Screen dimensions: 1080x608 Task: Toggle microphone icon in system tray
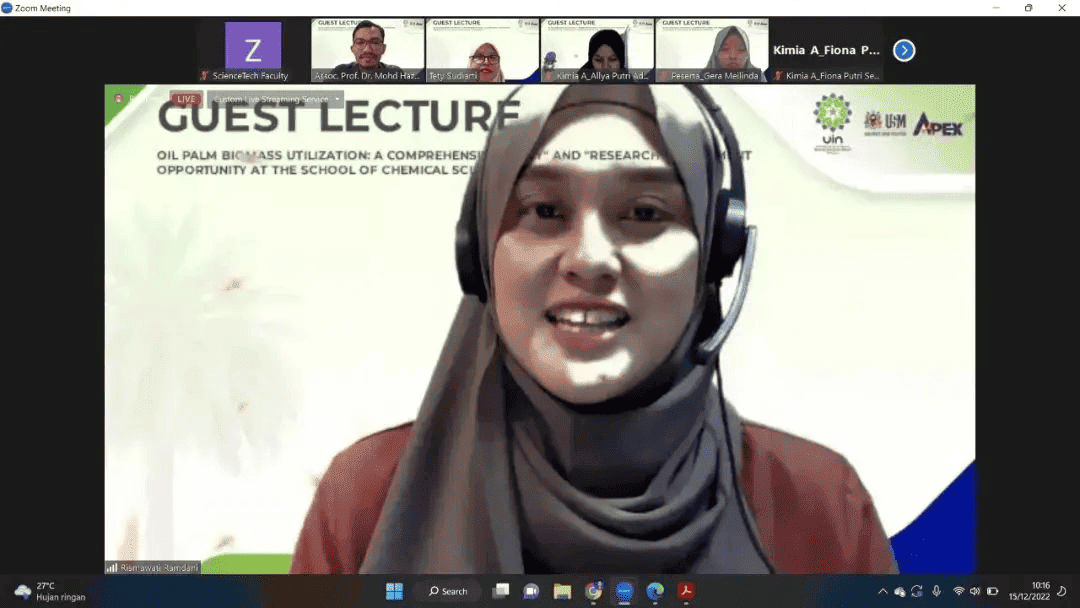click(x=936, y=591)
